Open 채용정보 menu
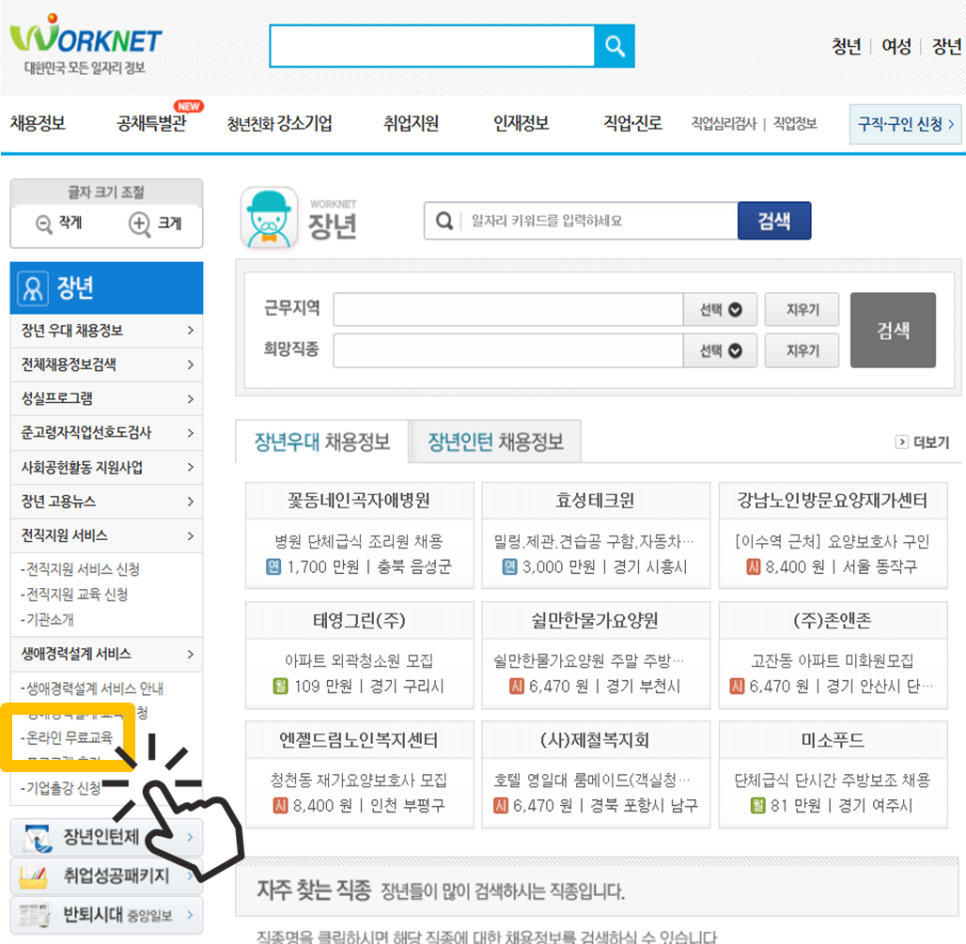966x944 pixels. coord(38,123)
